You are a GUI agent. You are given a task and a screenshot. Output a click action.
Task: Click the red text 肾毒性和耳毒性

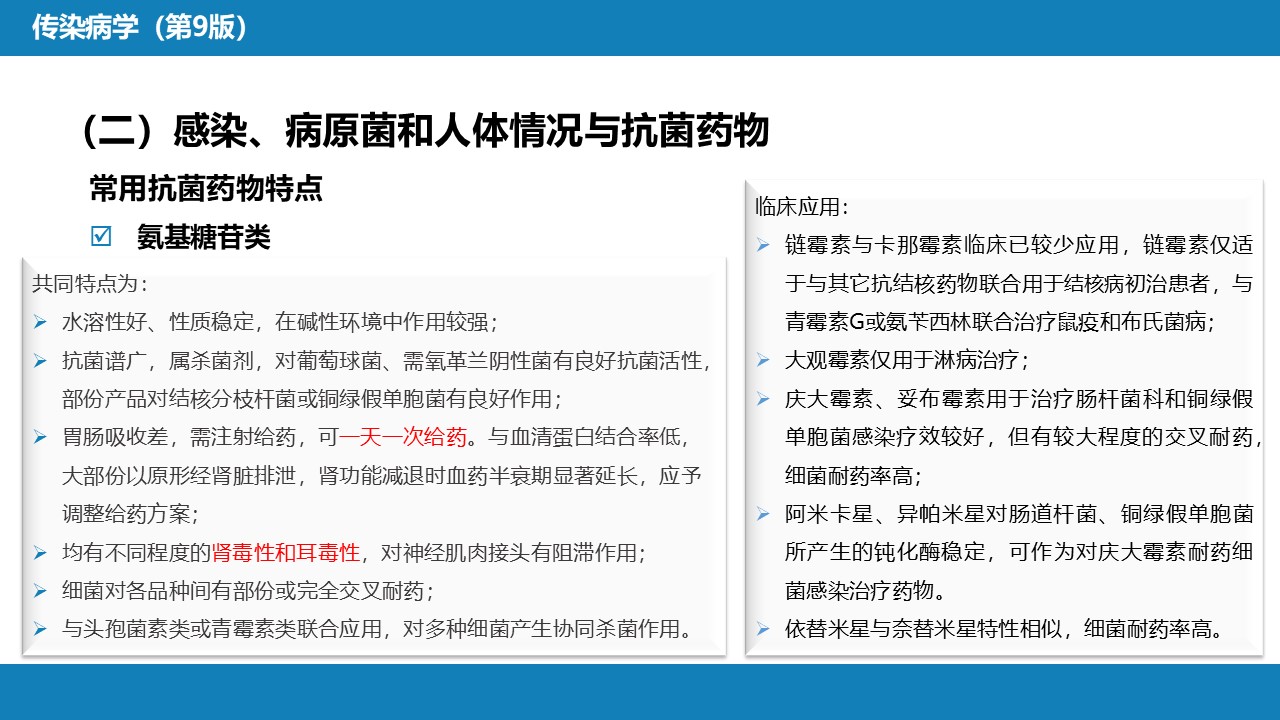[285, 553]
